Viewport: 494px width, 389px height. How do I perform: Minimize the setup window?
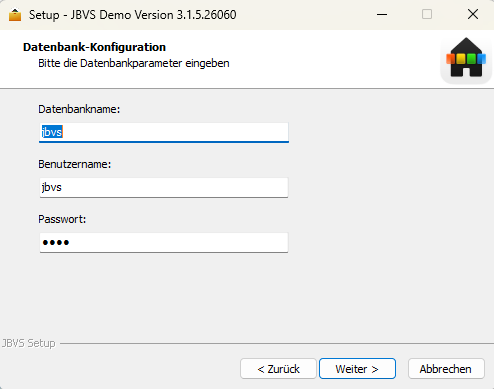382,15
